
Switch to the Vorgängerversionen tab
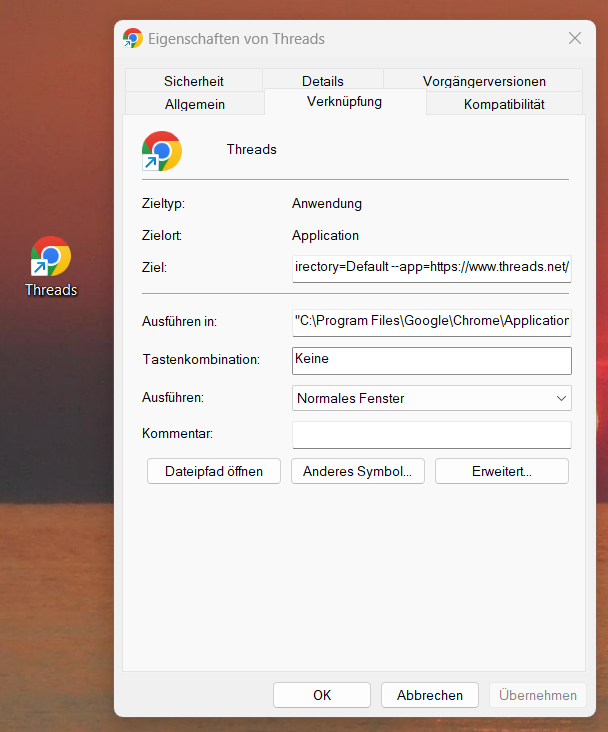484,81
